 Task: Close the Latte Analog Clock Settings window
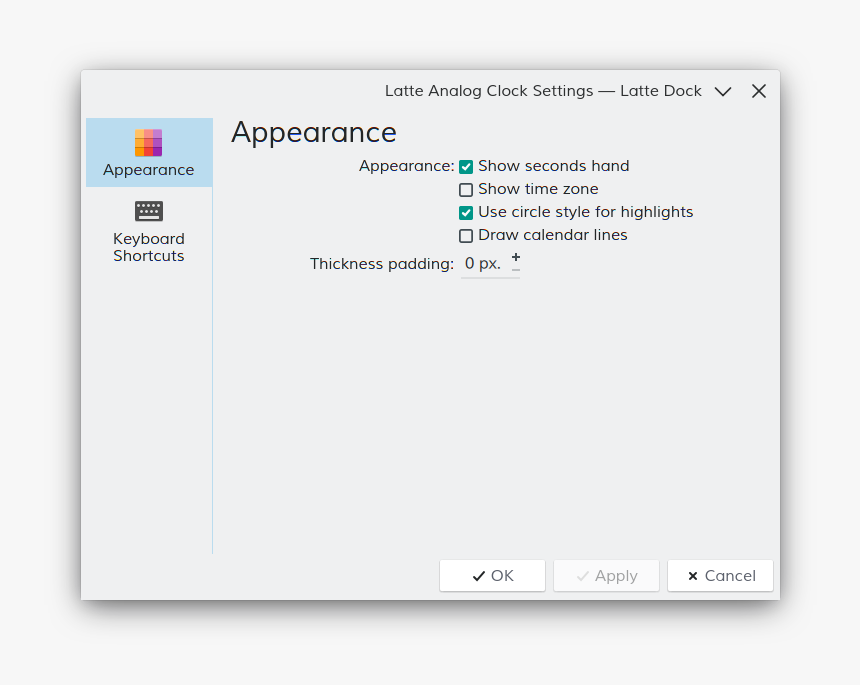coord(759,91)
